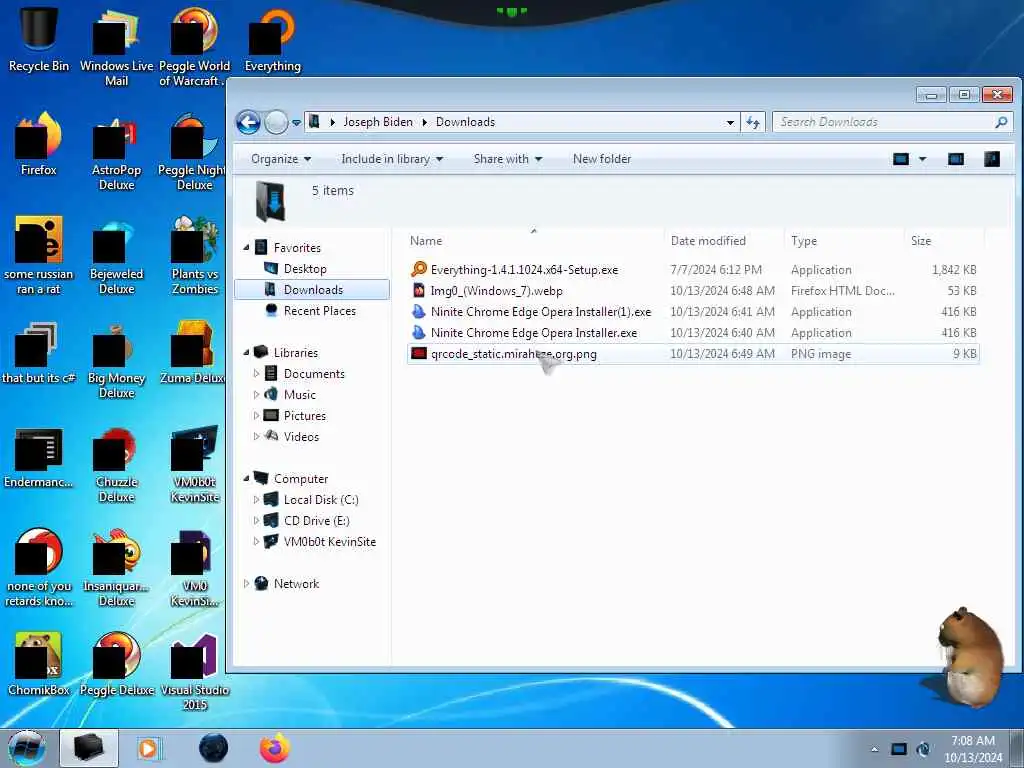Select Big Money Deluxe desktop icon
Viewport: 1024px width, 768px height.
pos(116,360)
